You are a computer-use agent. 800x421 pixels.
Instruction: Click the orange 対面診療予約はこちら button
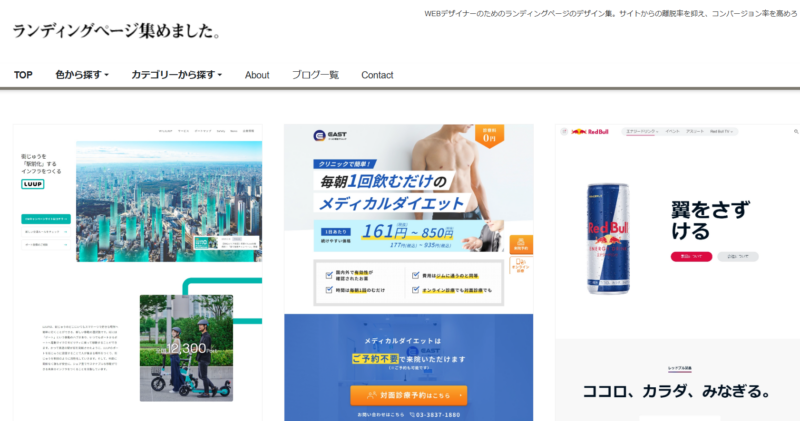(409, 395)
